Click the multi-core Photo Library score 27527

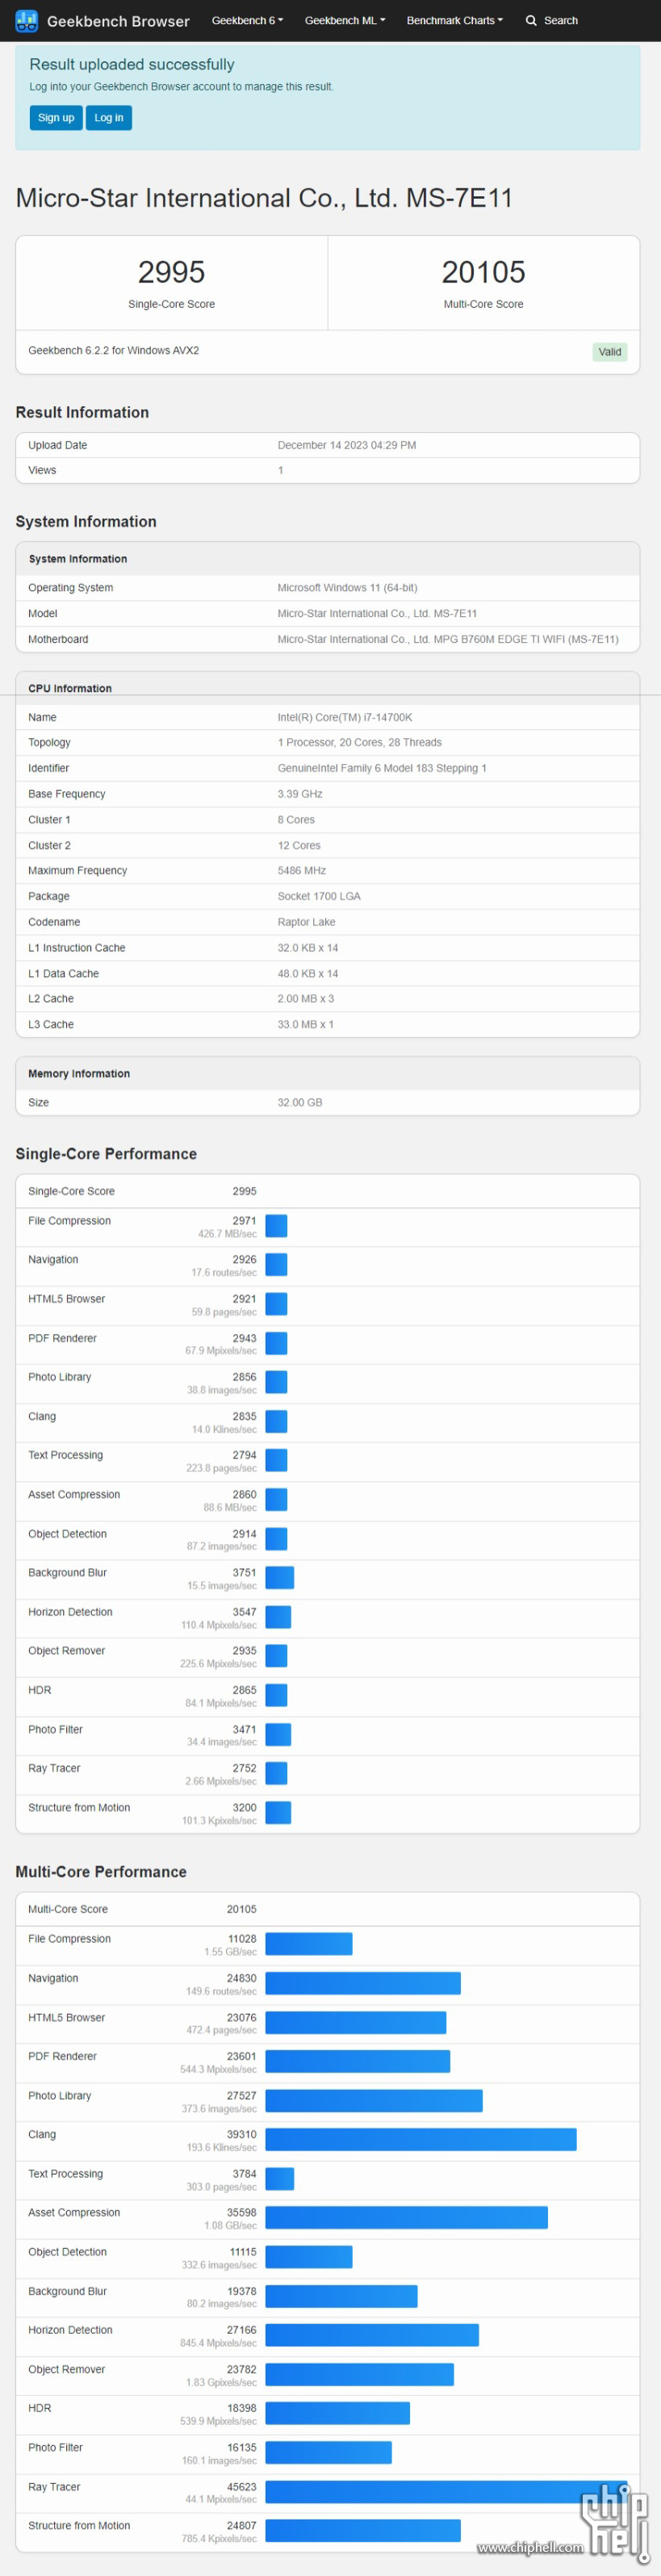[x=242, y=2096]
